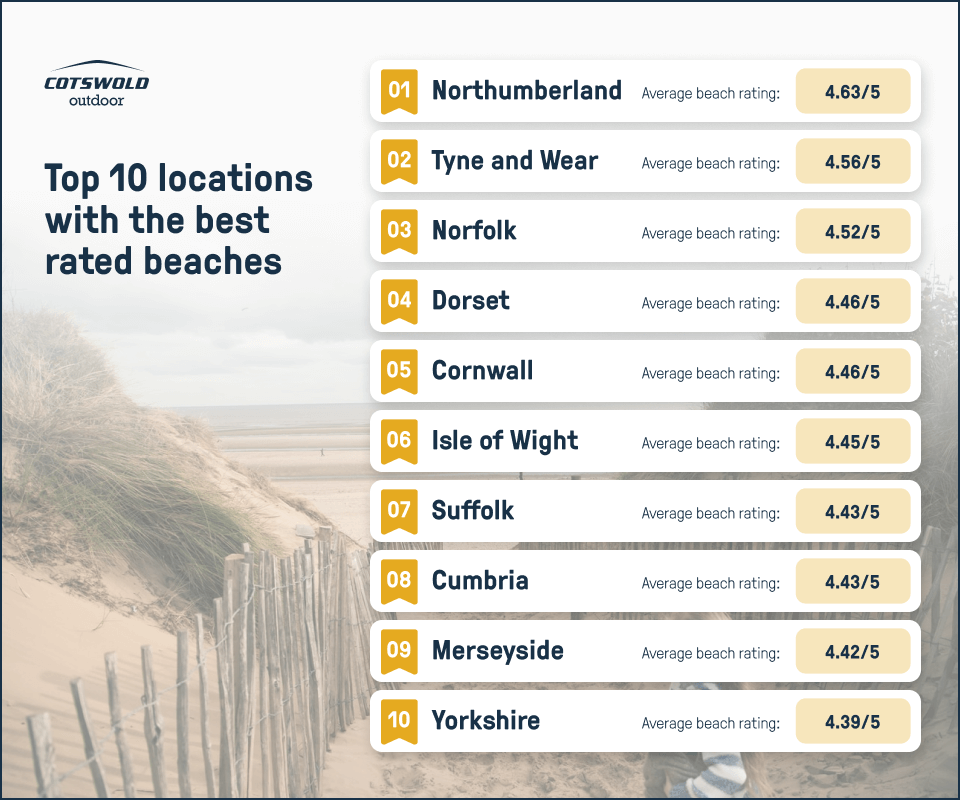Select the Merseyside location name

(497, 651)
